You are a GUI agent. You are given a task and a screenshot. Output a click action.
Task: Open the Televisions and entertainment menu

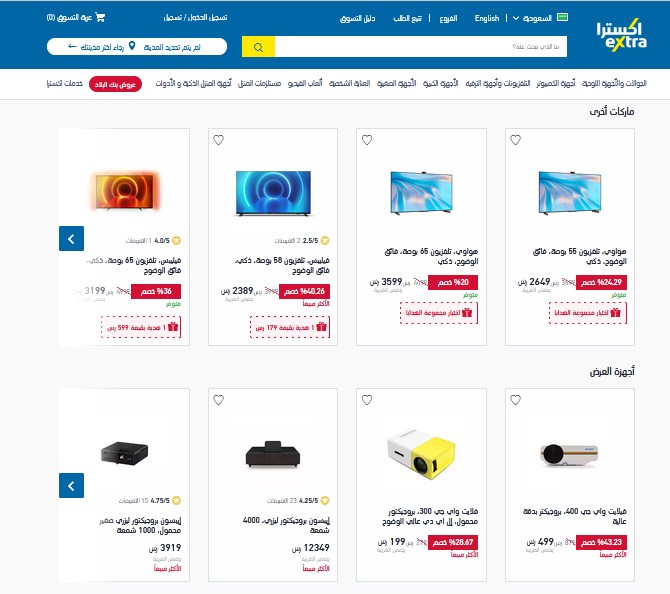tap(498, 83)
